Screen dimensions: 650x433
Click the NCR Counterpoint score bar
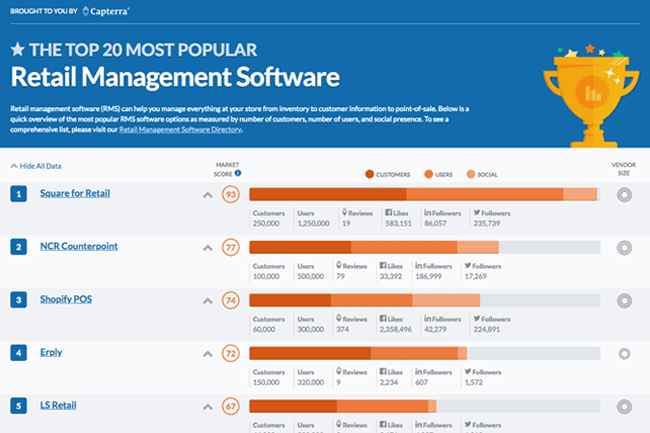click(424, 247)
